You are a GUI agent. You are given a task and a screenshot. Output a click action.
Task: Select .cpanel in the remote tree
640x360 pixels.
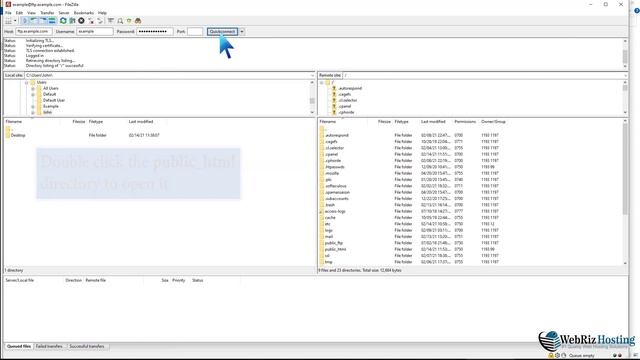tap(344, 107)
